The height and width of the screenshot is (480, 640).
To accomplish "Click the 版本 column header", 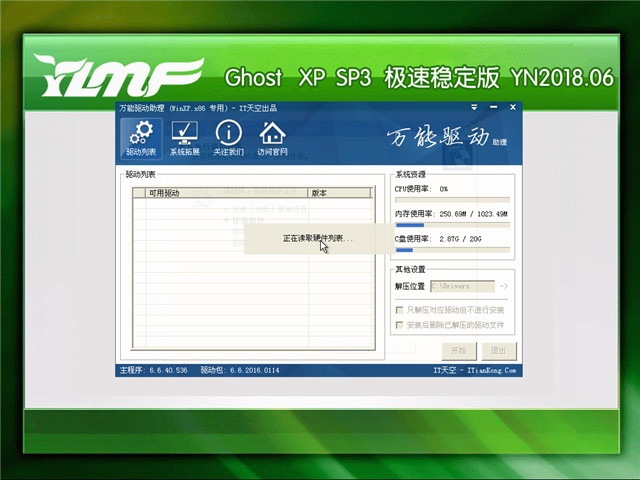I will tap(340, 193).
